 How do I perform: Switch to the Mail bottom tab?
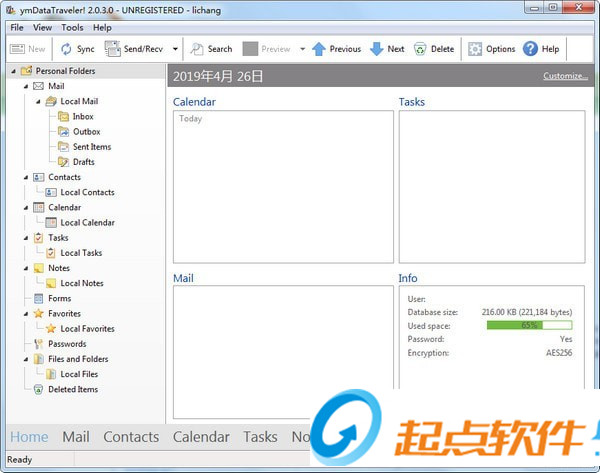coord(76,437)
